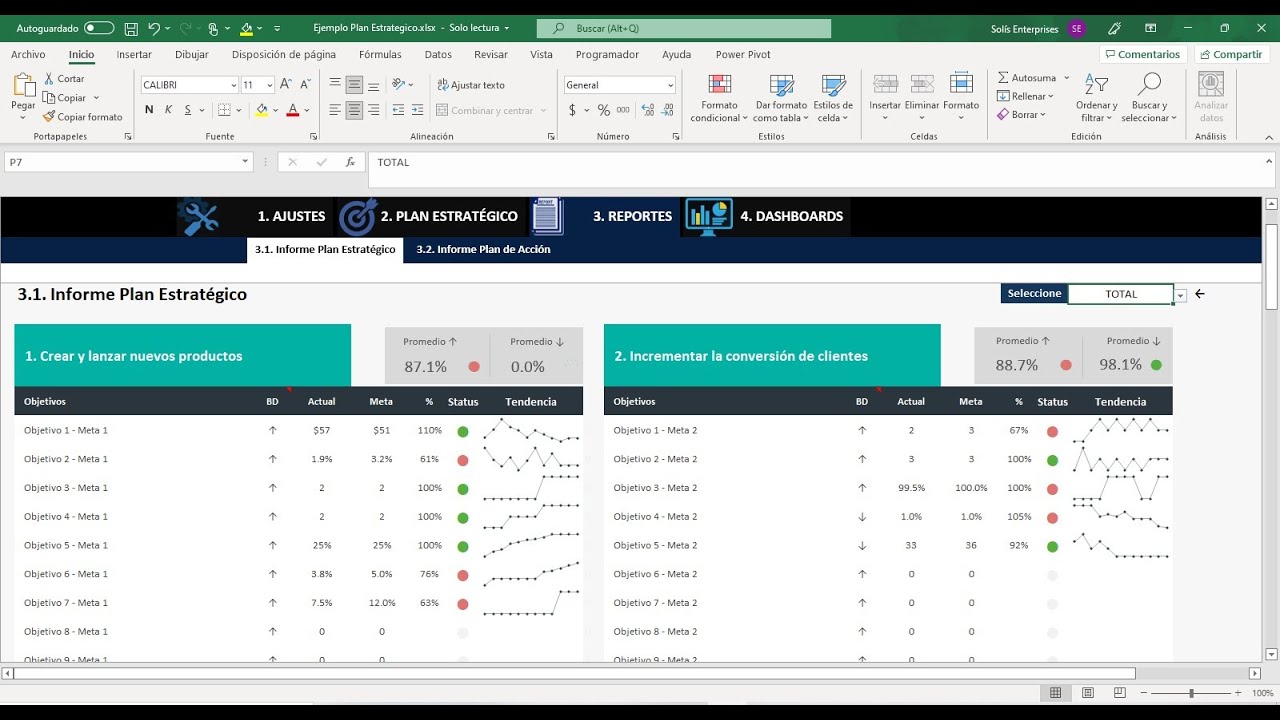Apply accounting dollar format
Screen dimensions: 1280x720
pos(572,110)
